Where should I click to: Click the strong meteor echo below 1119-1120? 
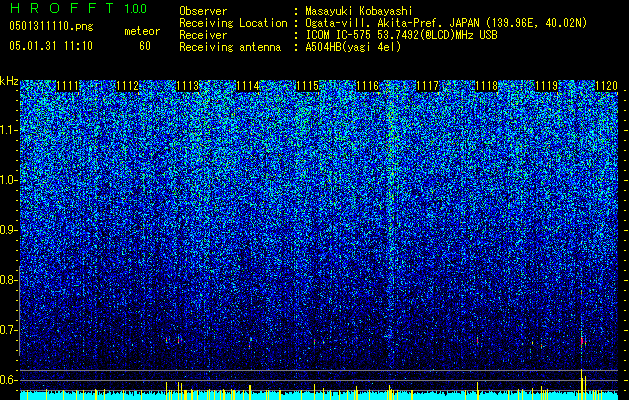tap(582, 341)
